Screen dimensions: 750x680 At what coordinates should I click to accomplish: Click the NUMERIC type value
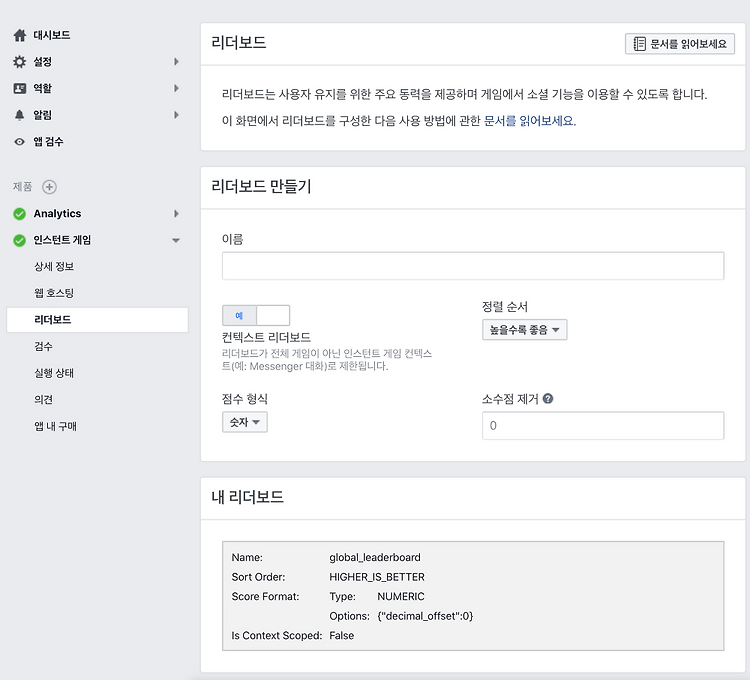click(401, 597)
